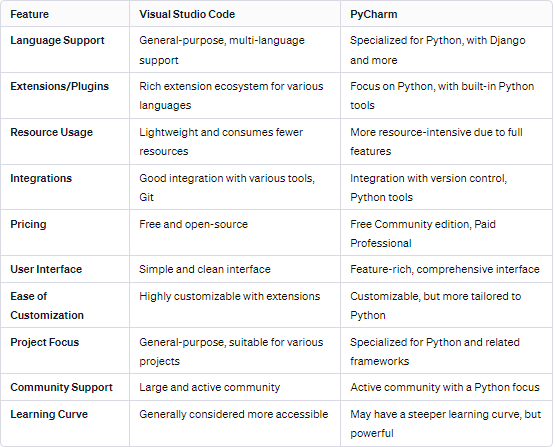Select the Community Support row label
The height and width of the screenshot is (447, 555).
point(61,387)
